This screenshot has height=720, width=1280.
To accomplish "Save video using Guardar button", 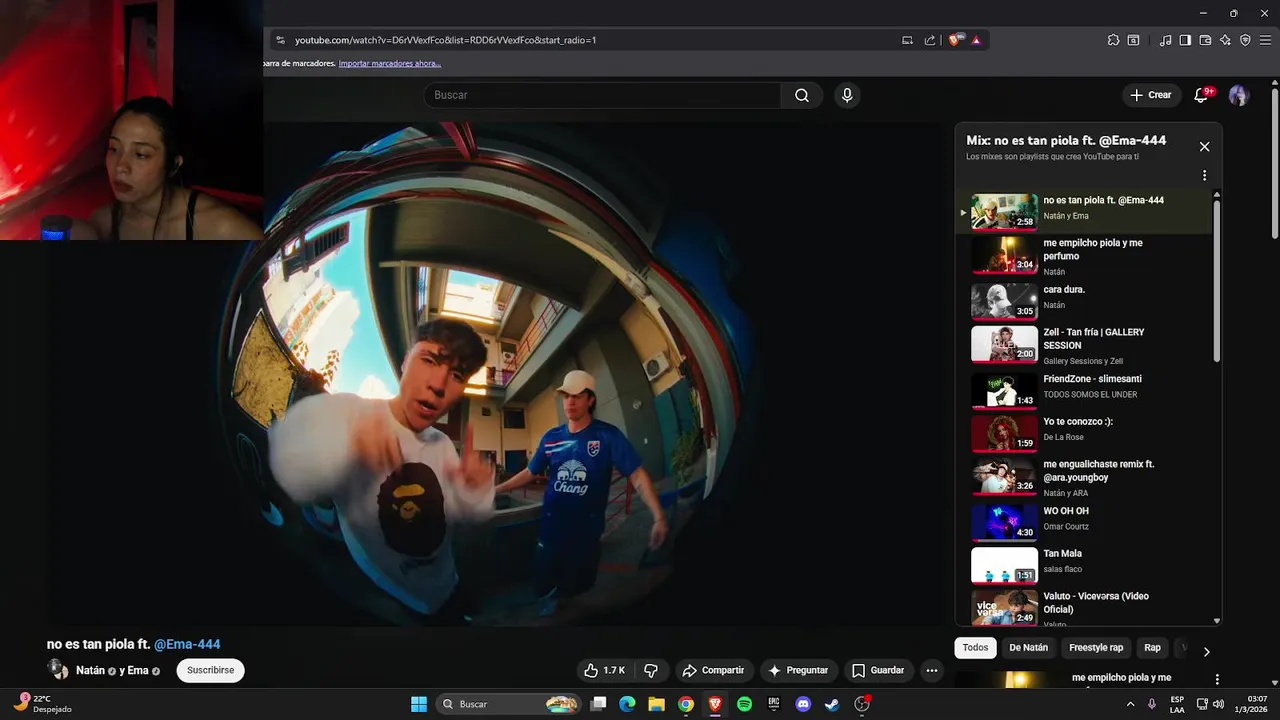I will (878, 670).
